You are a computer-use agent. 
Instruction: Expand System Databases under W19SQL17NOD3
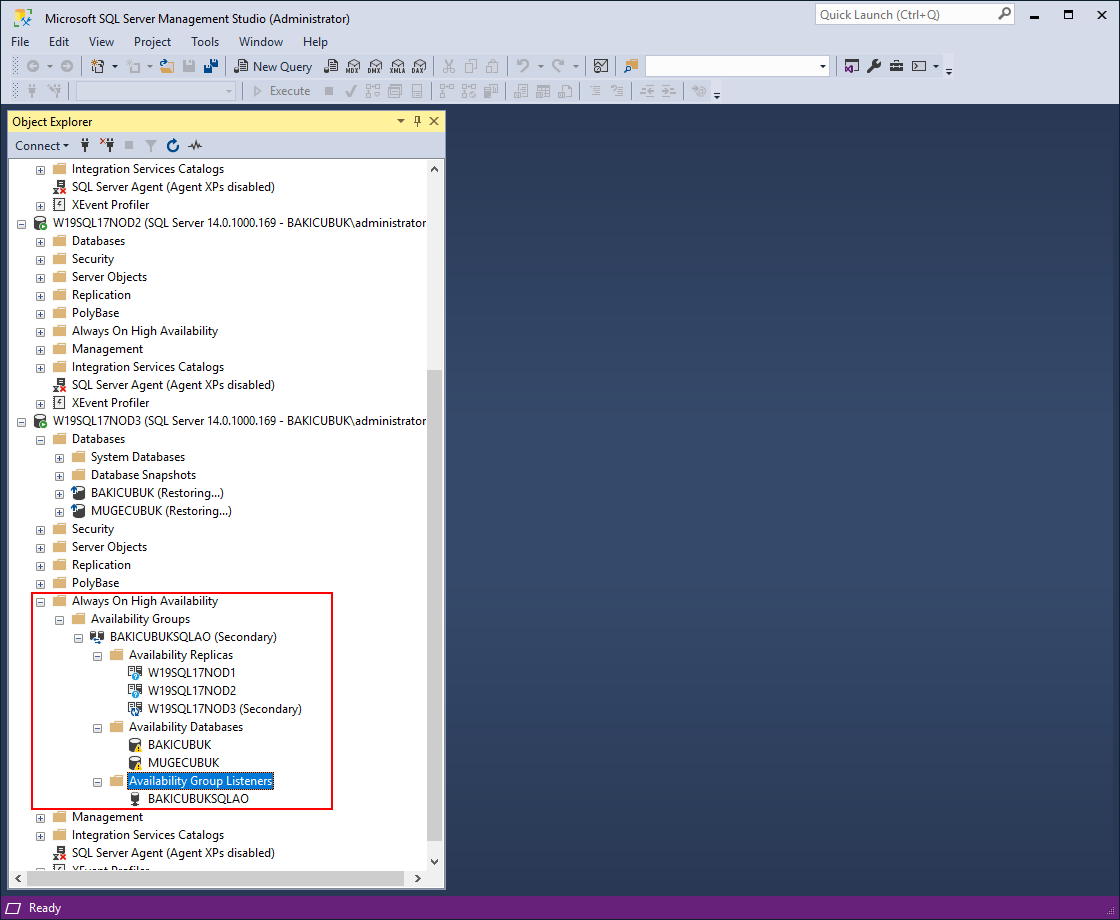pyautogui.click(x=59, y=457)
